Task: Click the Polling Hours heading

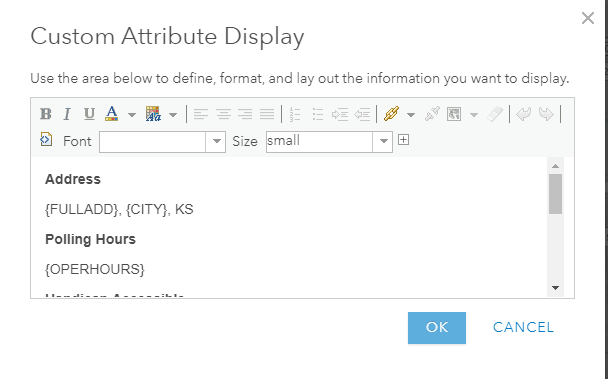Action: pos(90,239)
